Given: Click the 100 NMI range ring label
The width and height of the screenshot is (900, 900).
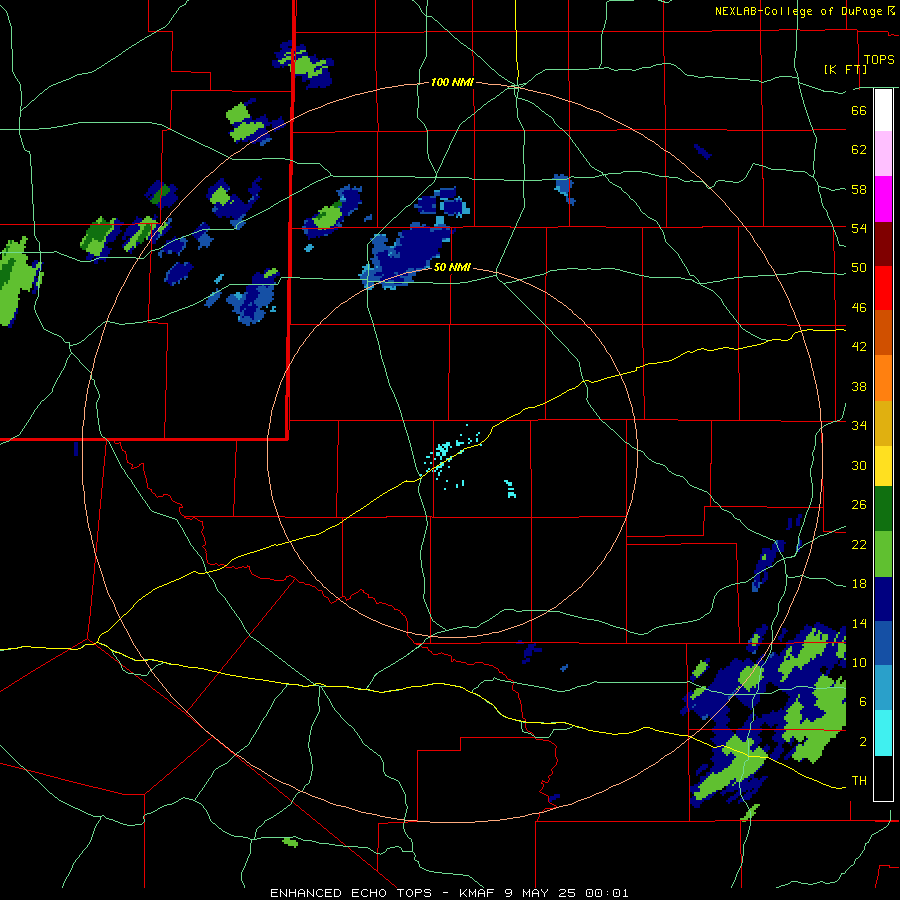Looking at the screenshot, I should click(452, 83).
